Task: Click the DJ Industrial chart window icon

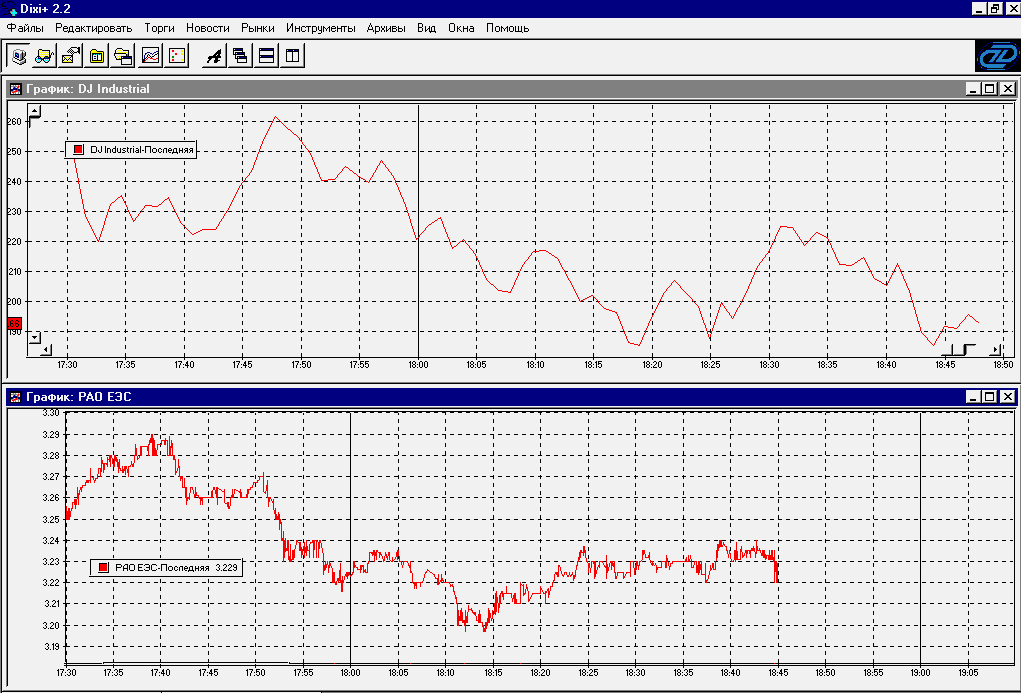Action: pyautogui.click(x=15, y=89)
